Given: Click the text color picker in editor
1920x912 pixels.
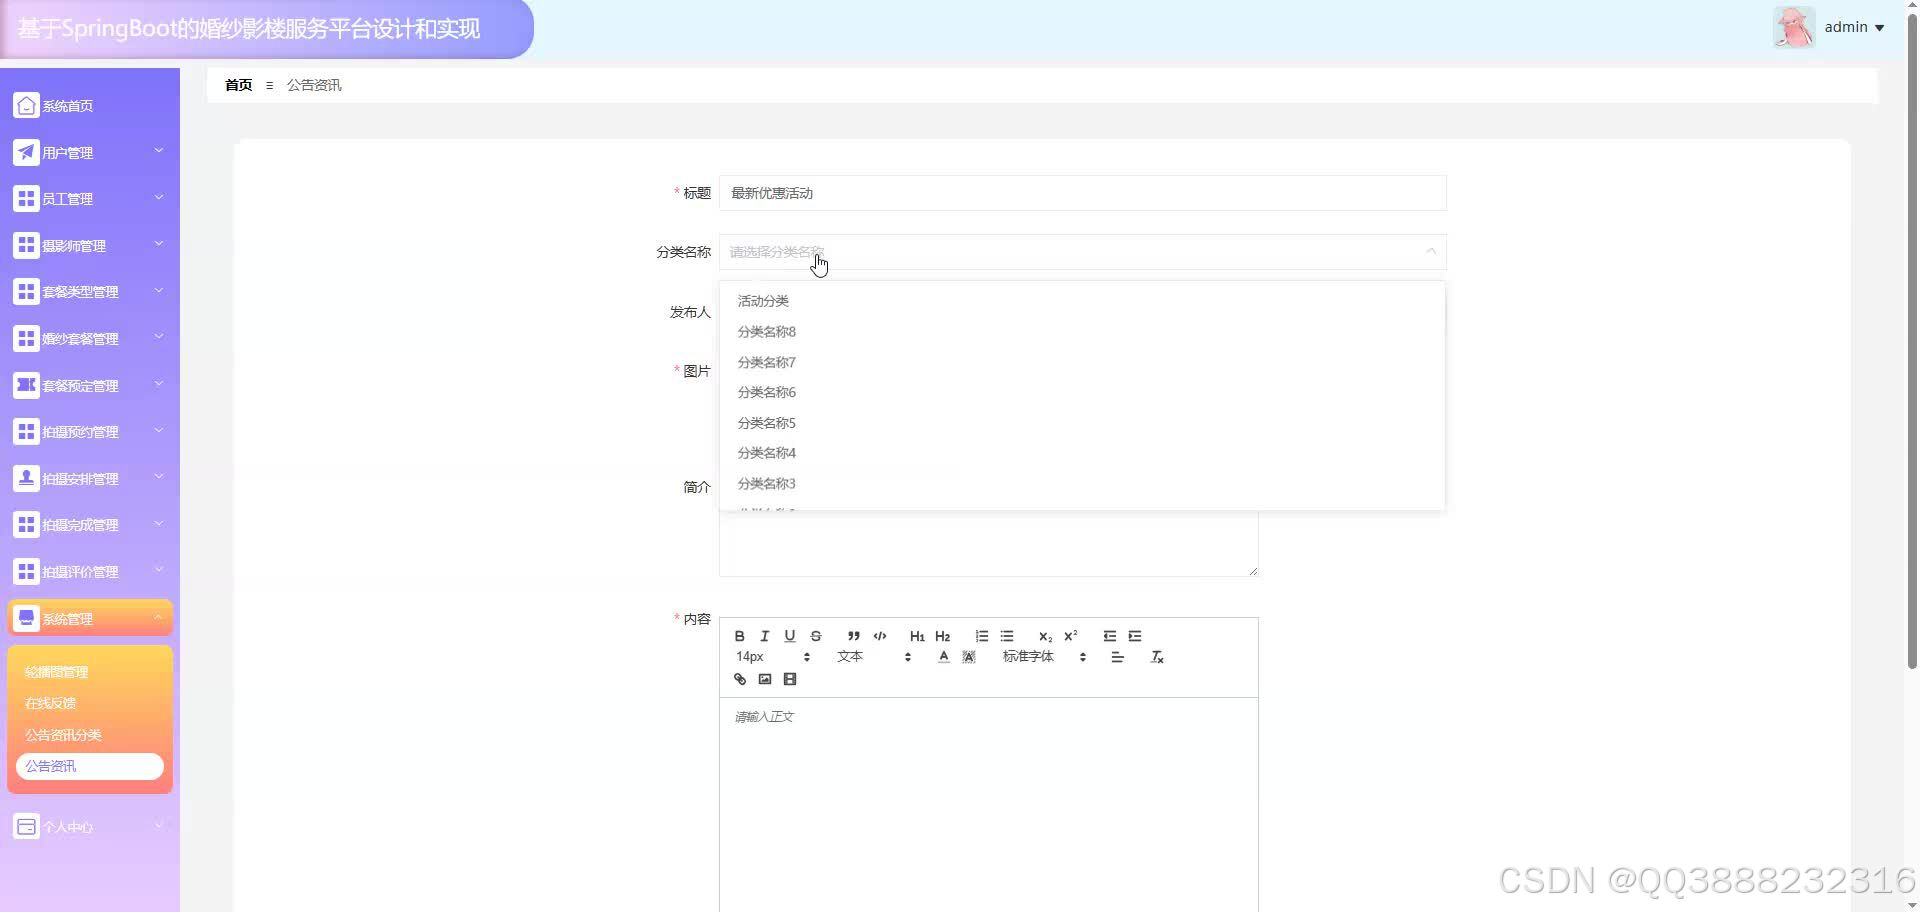Looking at the screenshot, I should (x=943, y=656).
